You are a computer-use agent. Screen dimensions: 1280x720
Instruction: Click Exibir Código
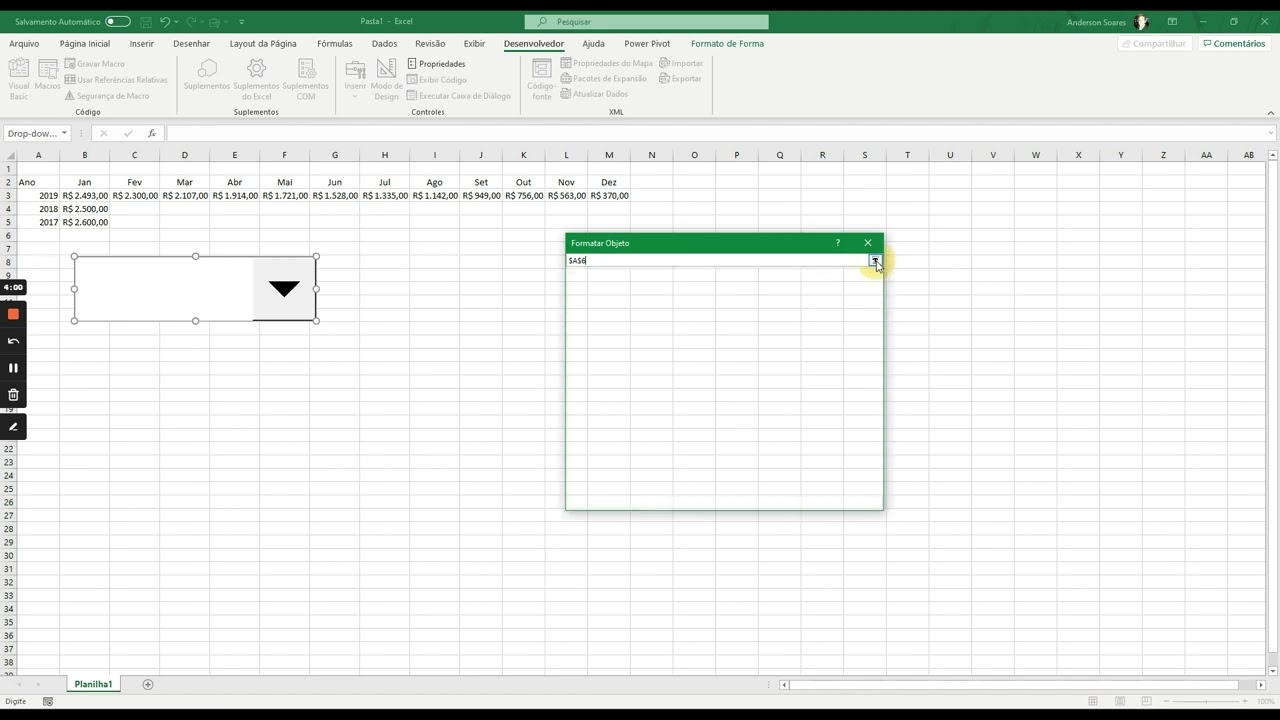coord(437,79)
